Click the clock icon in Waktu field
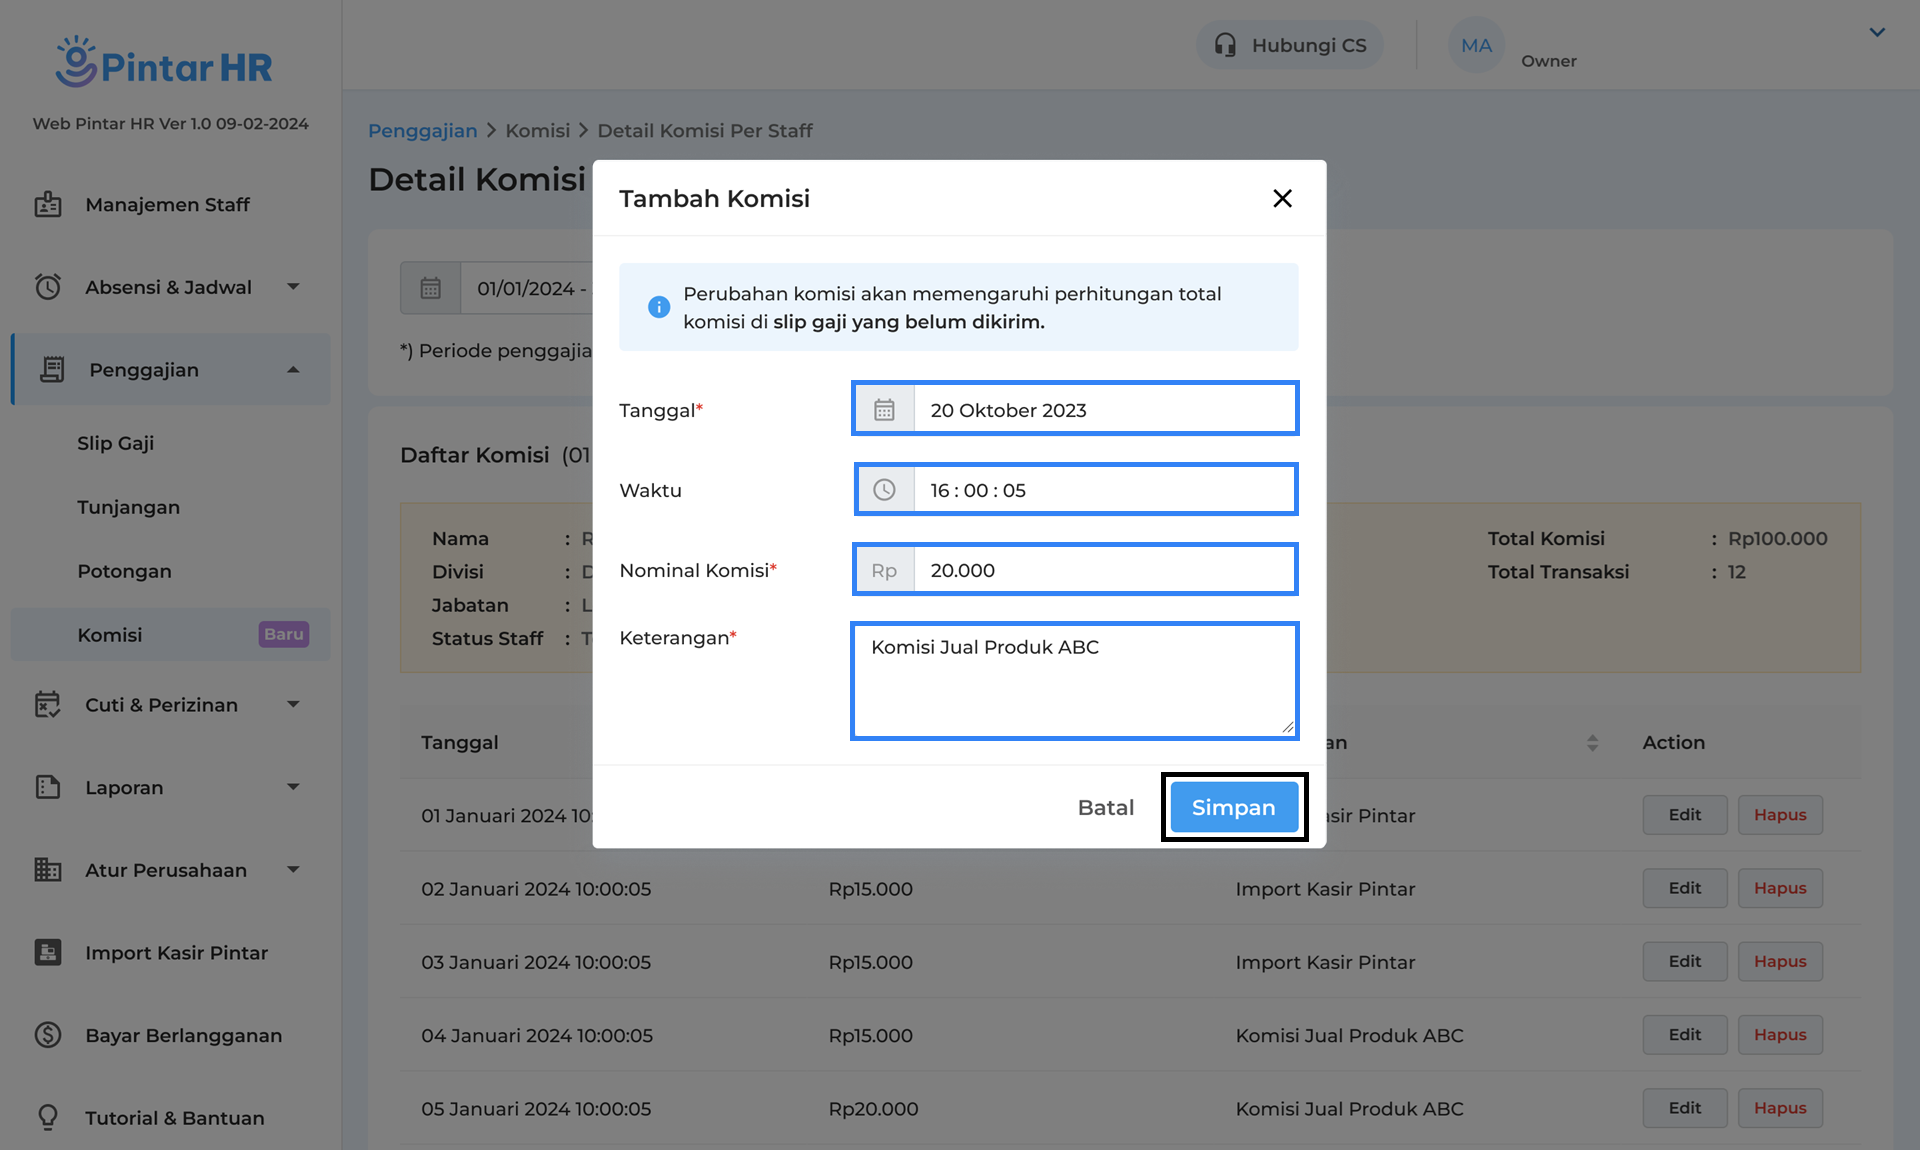Viewport: 1920px width, 1150px height. (884, 490)
